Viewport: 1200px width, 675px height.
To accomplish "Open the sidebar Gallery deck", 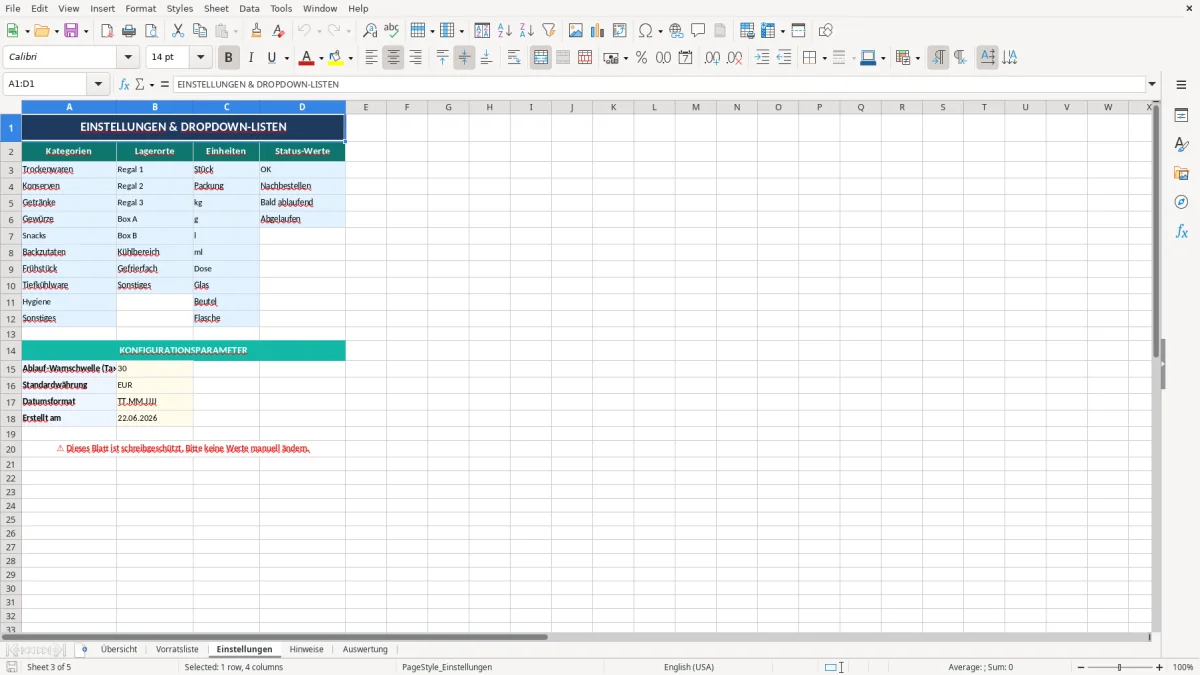I will [x=1181, y=174].
